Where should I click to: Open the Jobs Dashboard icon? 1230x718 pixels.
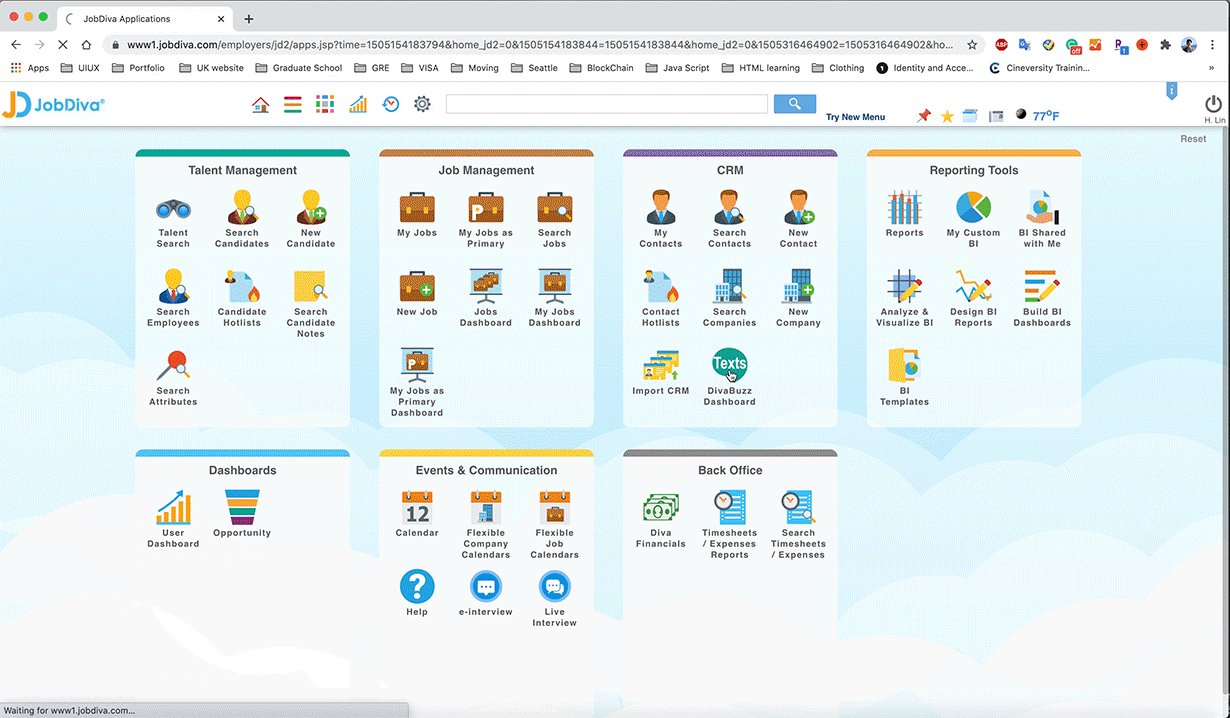486,286
